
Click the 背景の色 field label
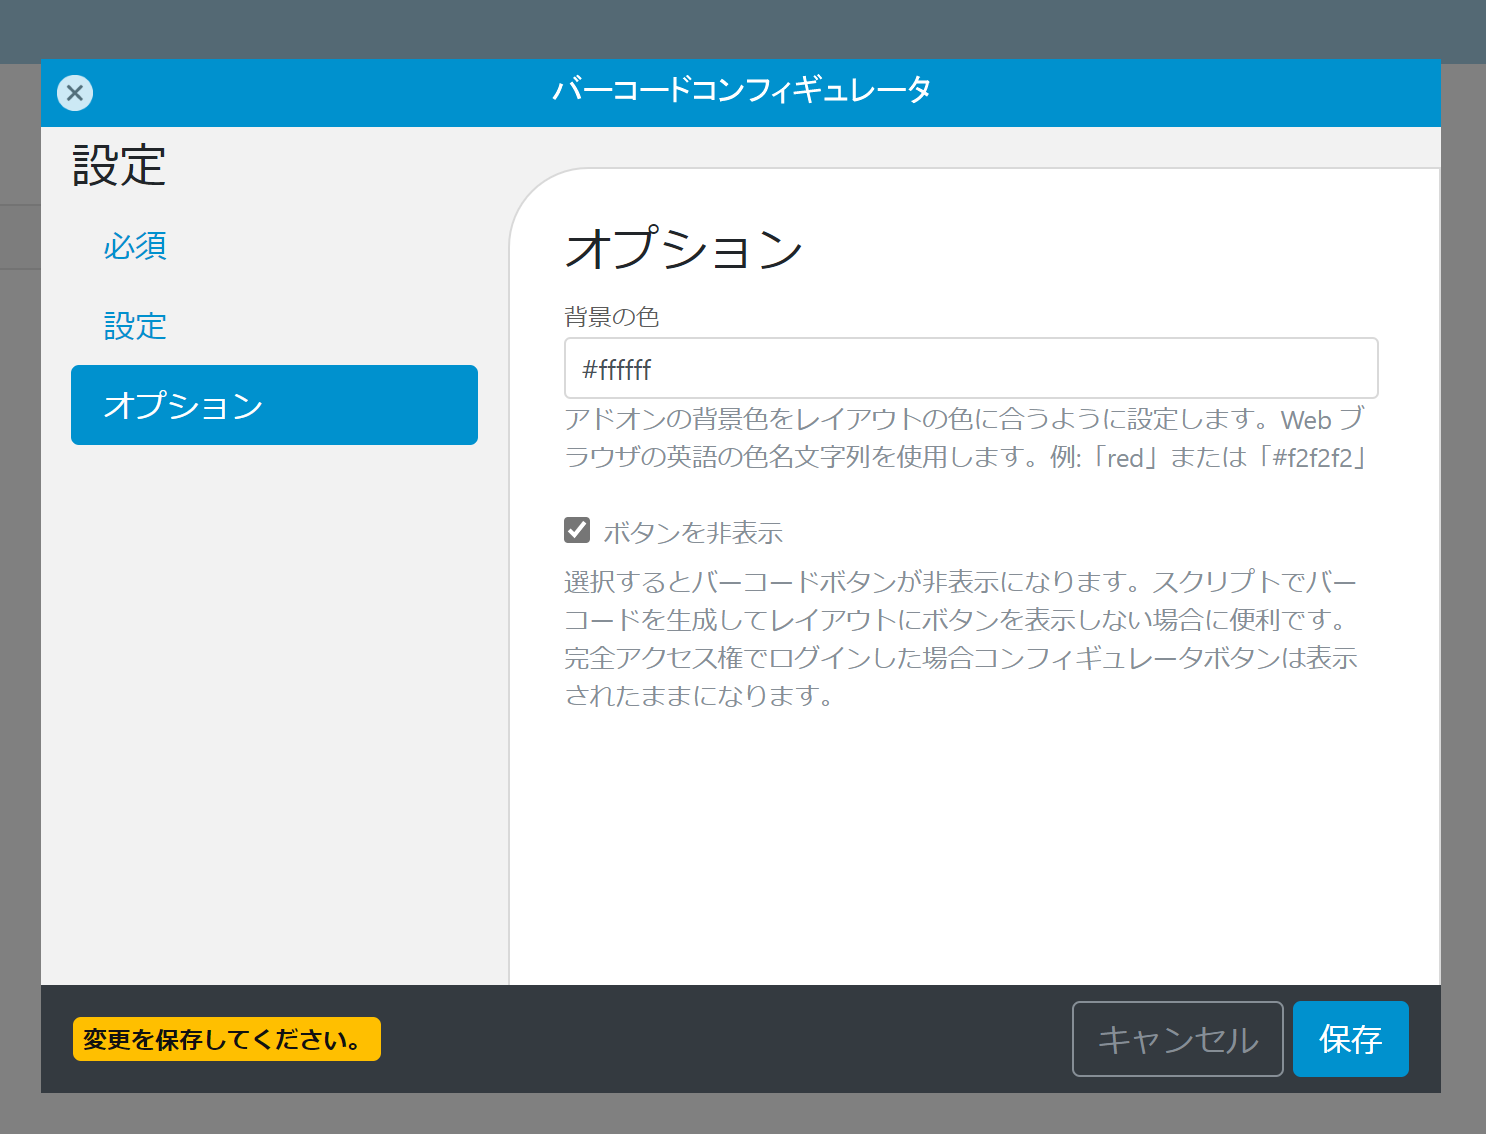tap(612, 317)
